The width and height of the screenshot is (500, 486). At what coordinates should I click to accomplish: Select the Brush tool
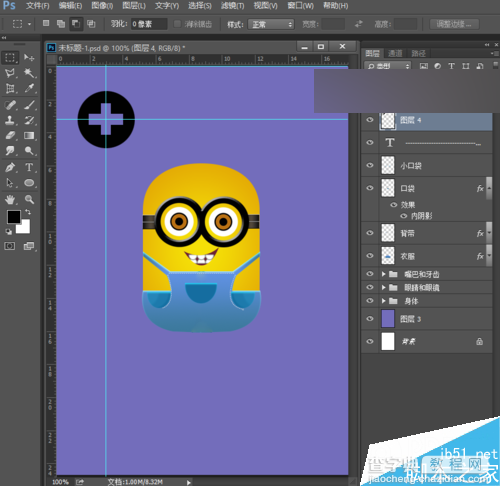(29, 105)
